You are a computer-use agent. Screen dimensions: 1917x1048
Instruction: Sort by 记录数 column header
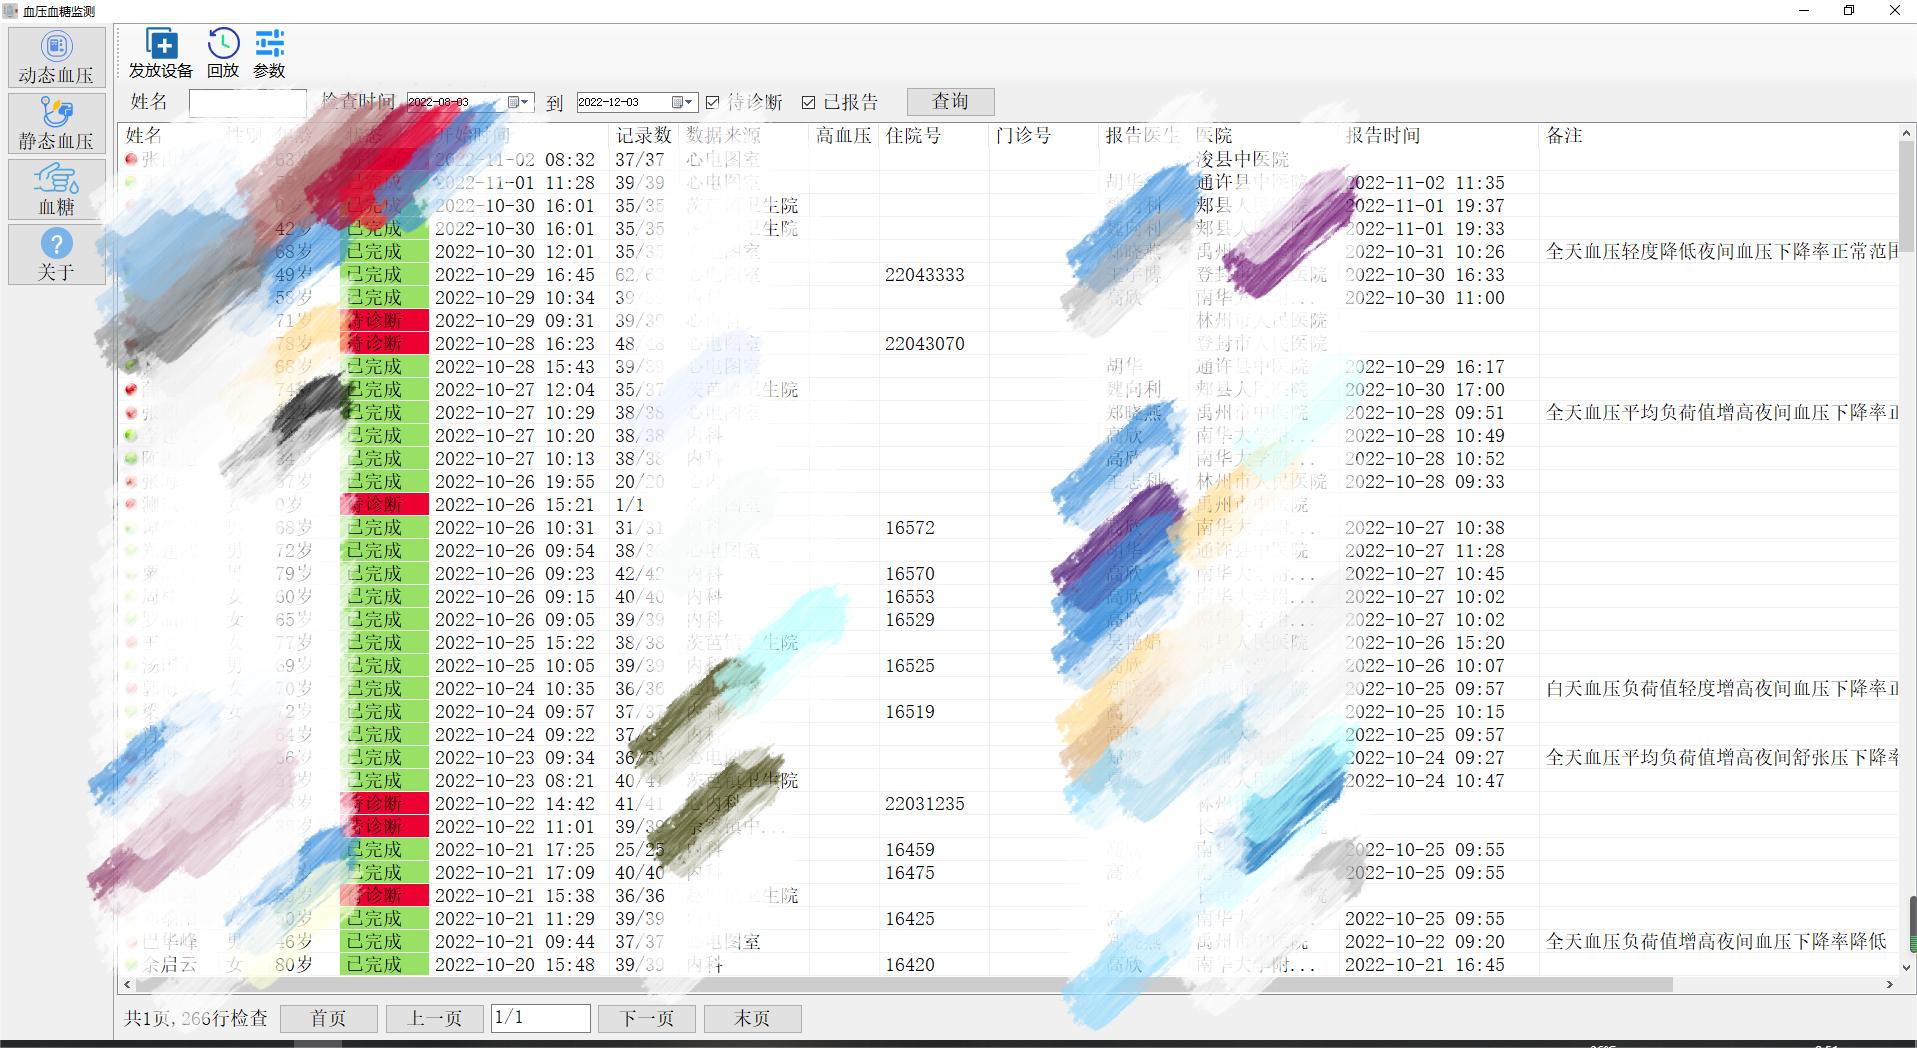(643, 135)
